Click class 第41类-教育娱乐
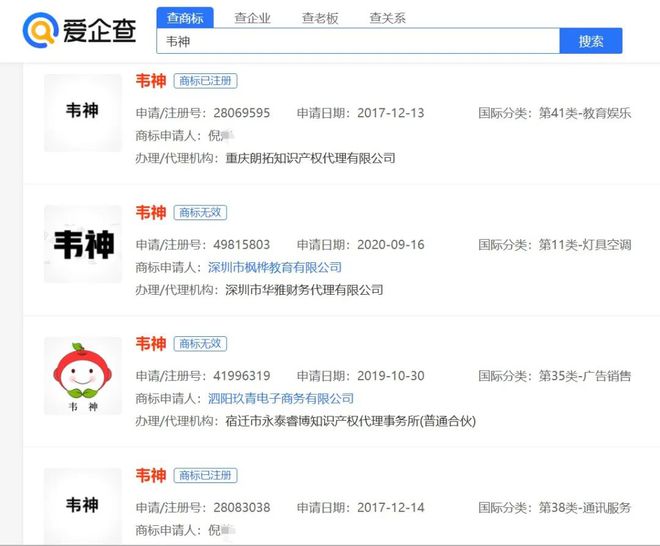660x546 pixels. click(585, 113)
